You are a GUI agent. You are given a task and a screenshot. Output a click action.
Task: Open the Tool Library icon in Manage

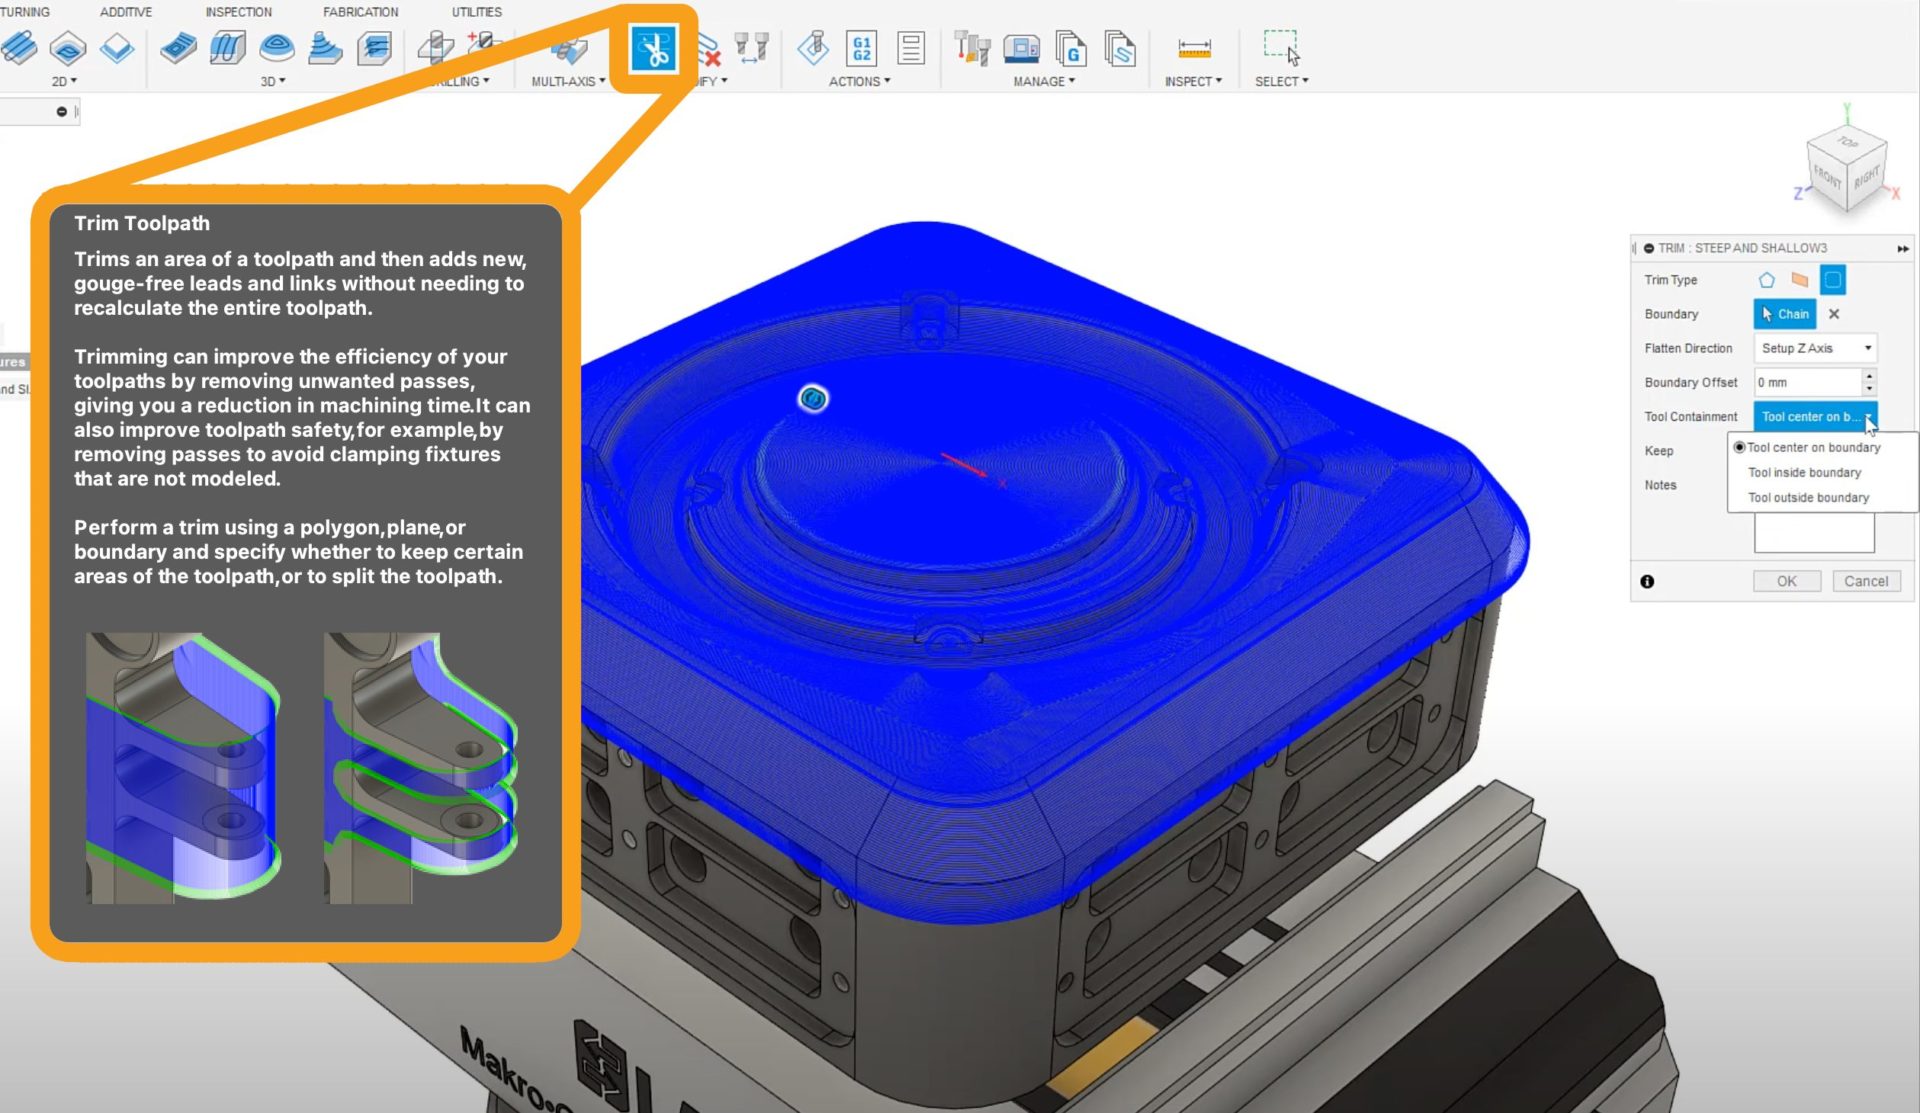point(971,48)
